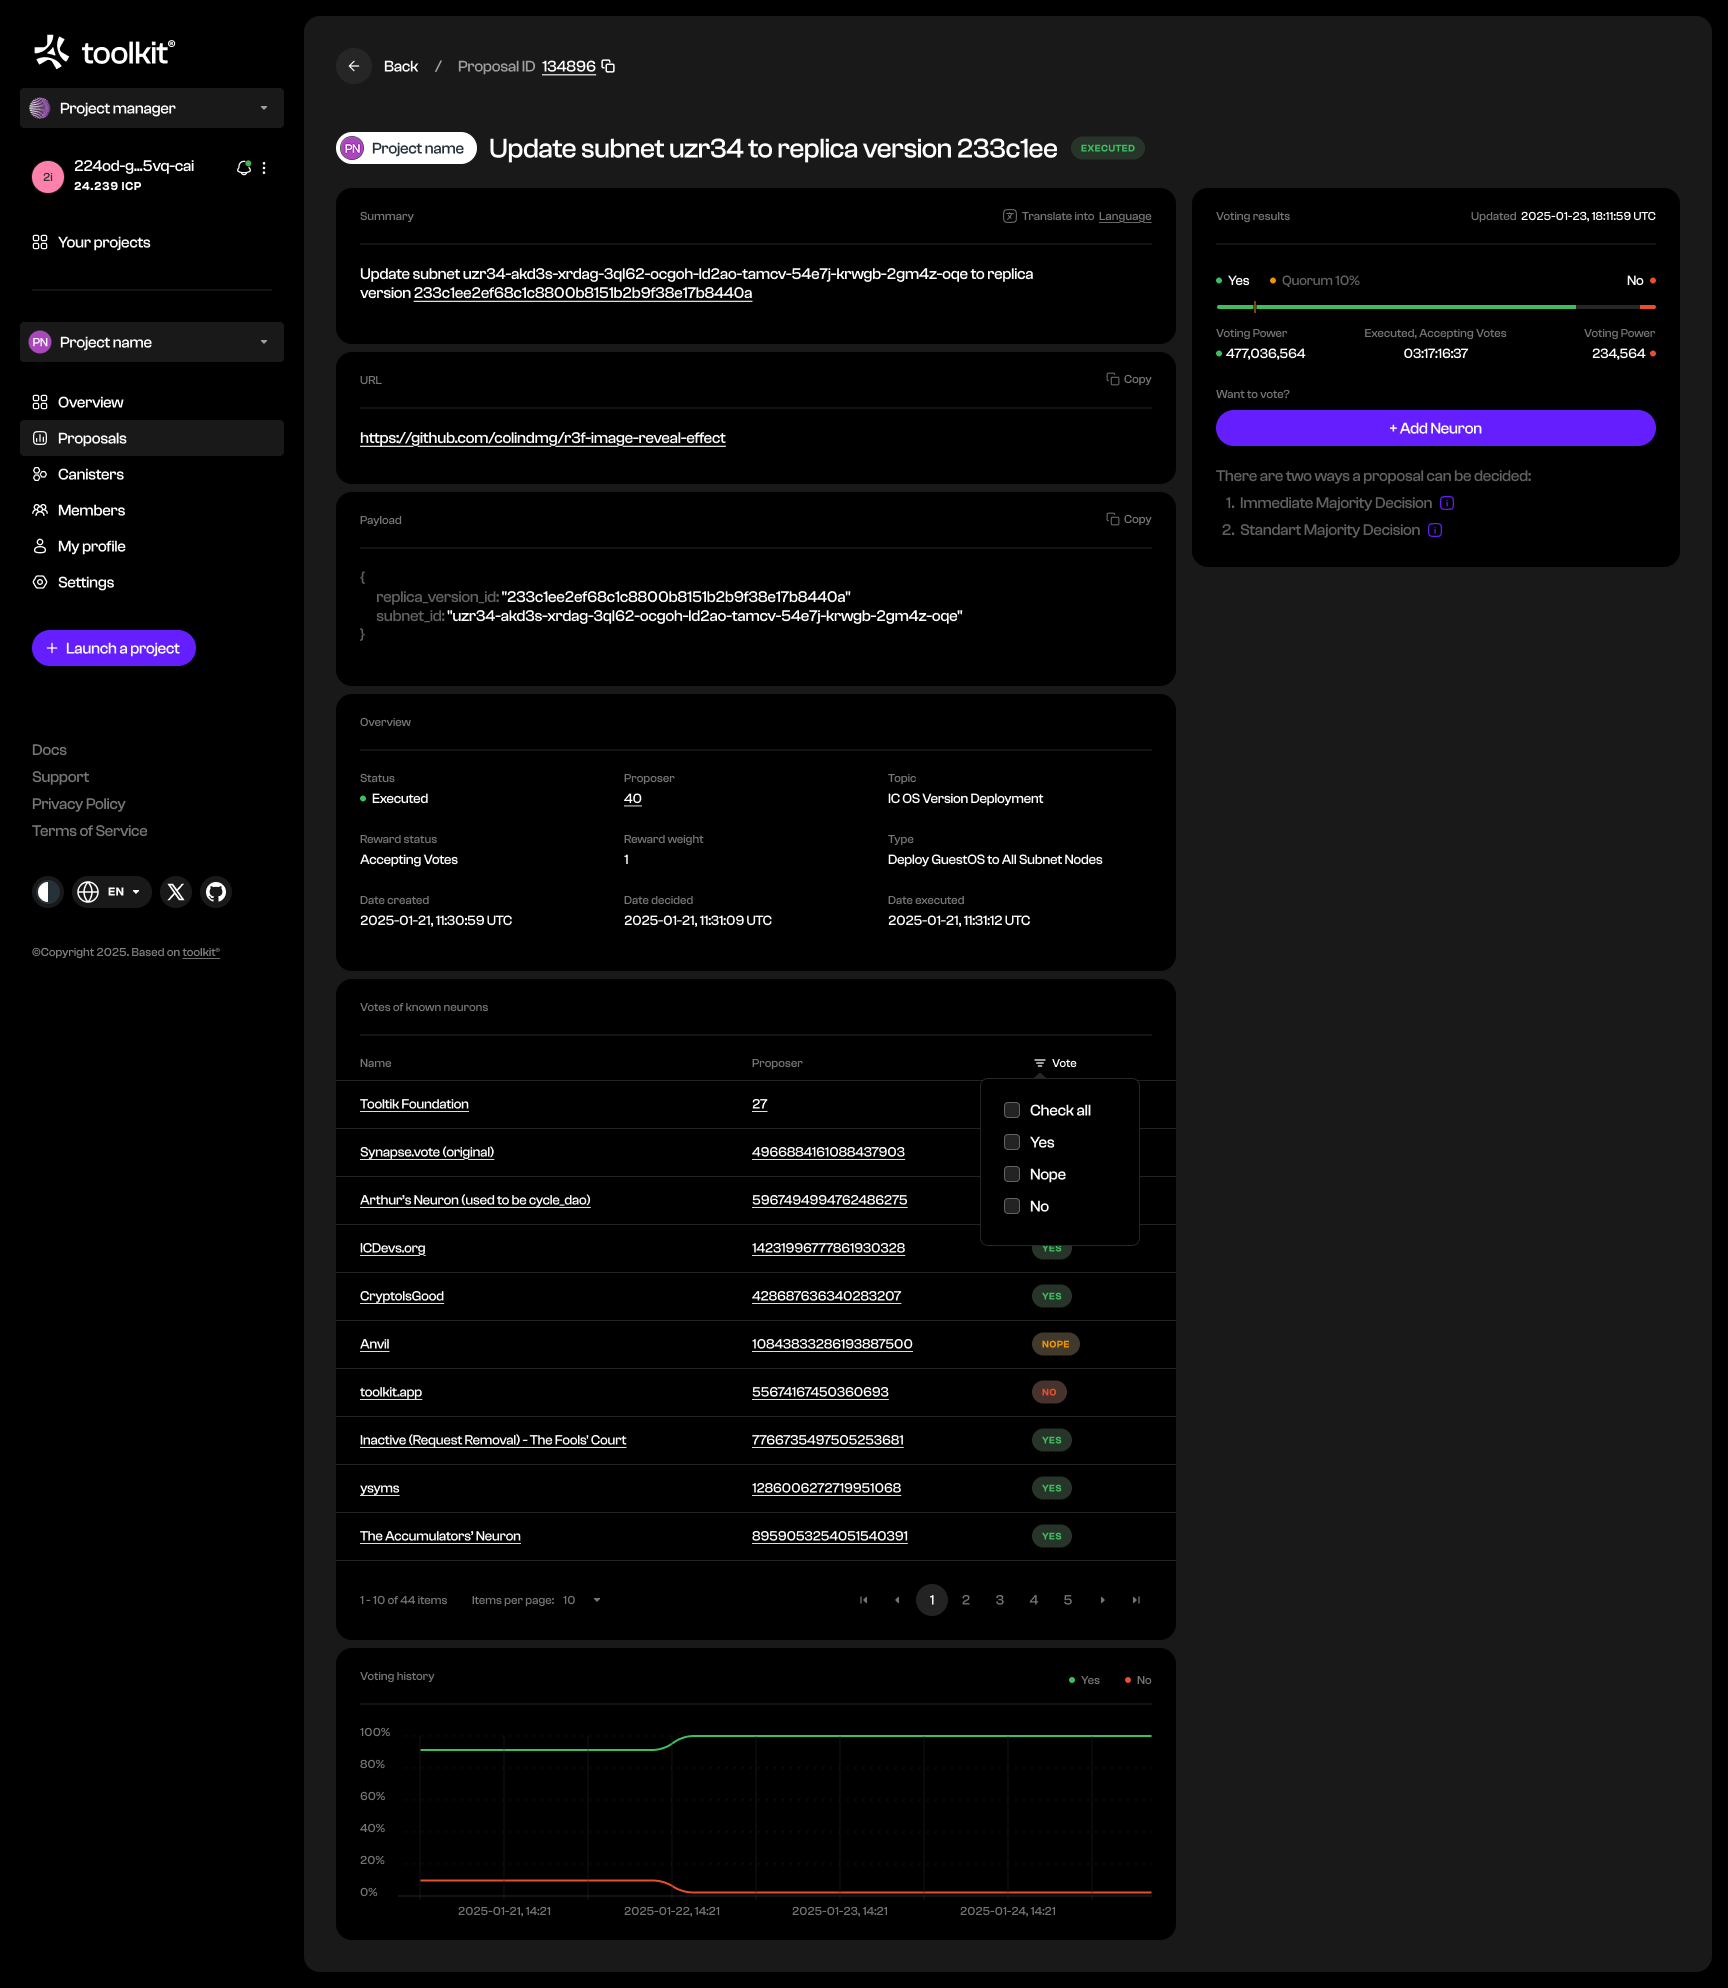1728x1988 pixels.
Task: Open info for Standart Majority Decision
Action: 1435,531
